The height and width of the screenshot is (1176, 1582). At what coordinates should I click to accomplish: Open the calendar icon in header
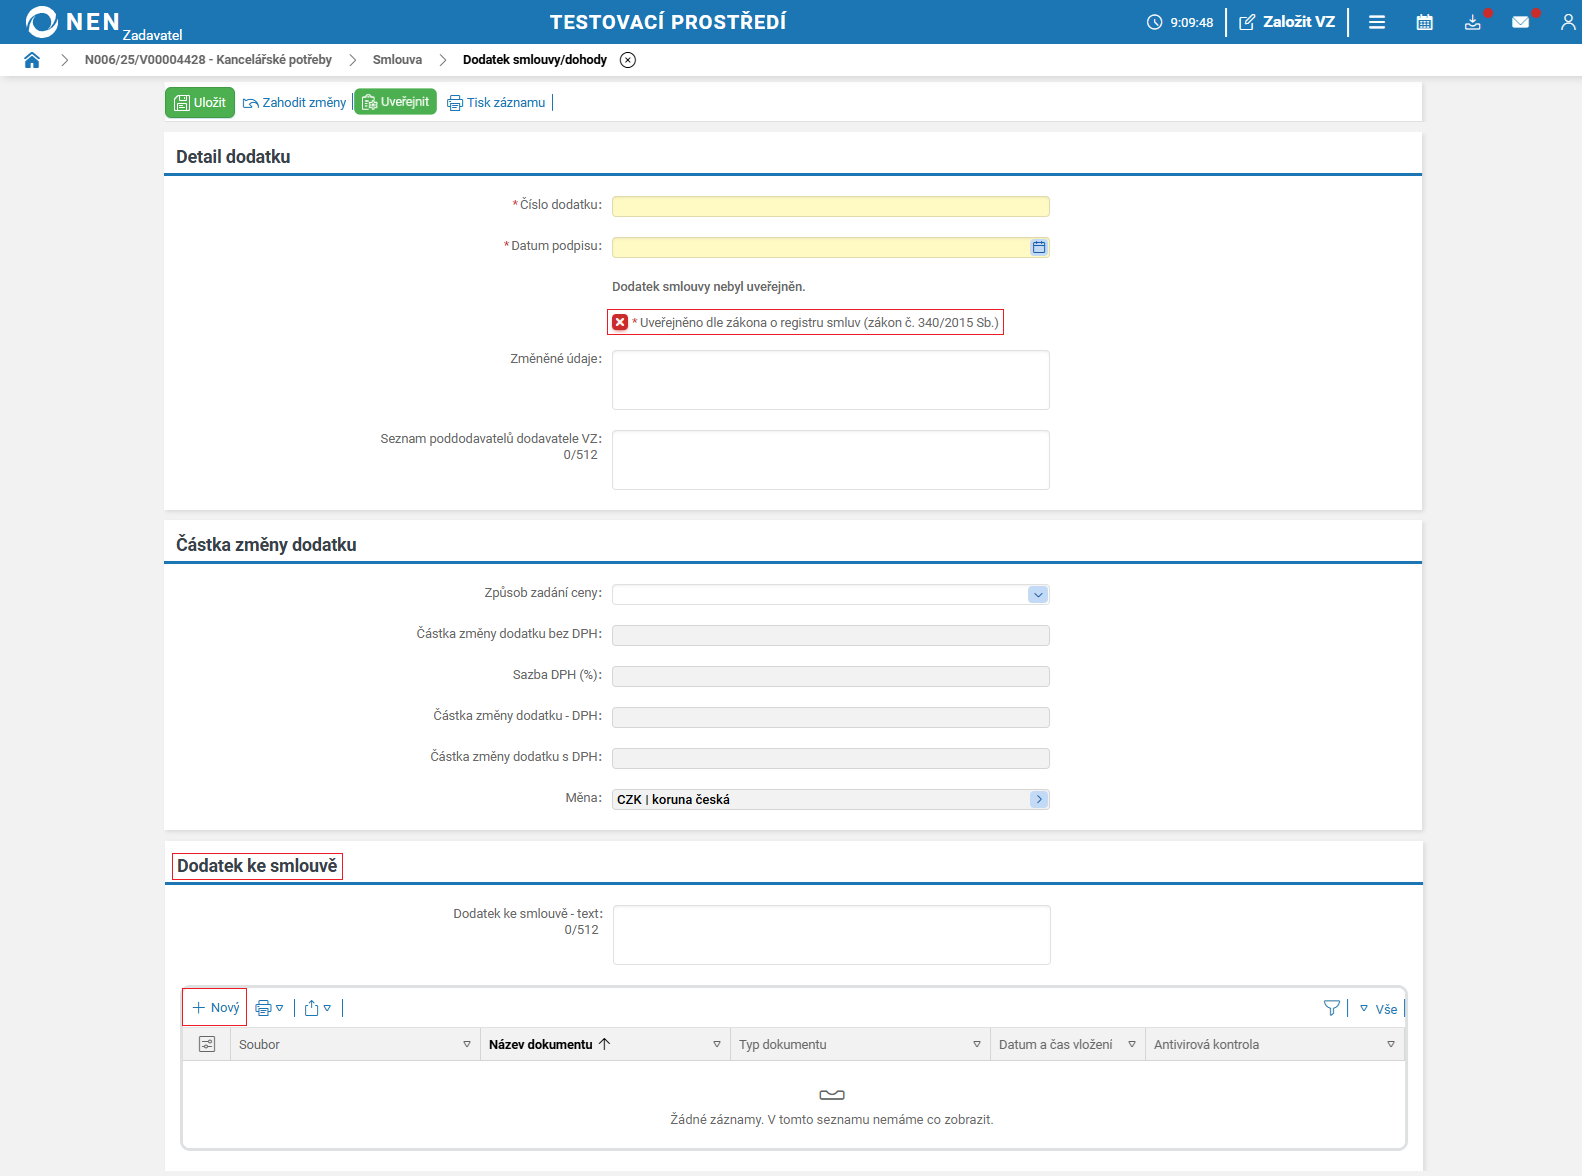[1425, 22]
